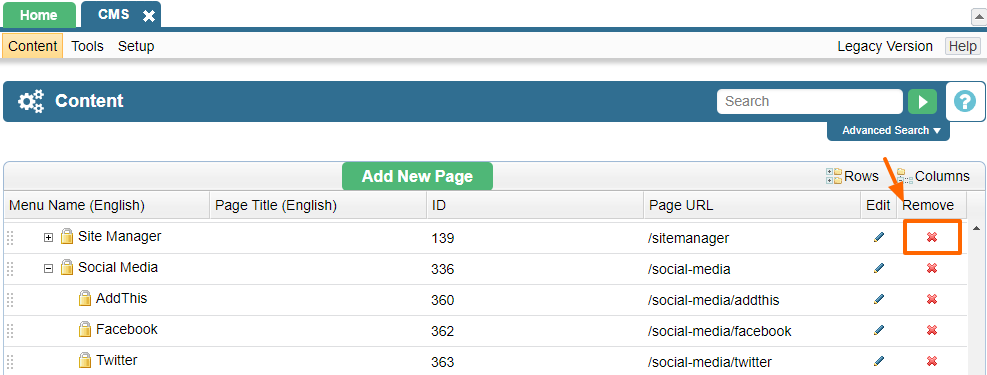987x375 pixels.
Task: Open the Rows options
Action: pyautogui.click(x=852, y=176)
